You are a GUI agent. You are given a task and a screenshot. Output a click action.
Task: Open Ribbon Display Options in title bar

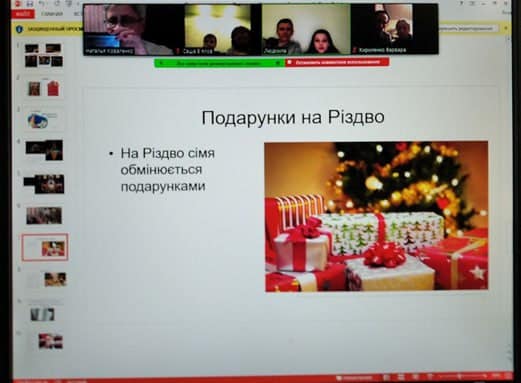(x=472, y=3)
